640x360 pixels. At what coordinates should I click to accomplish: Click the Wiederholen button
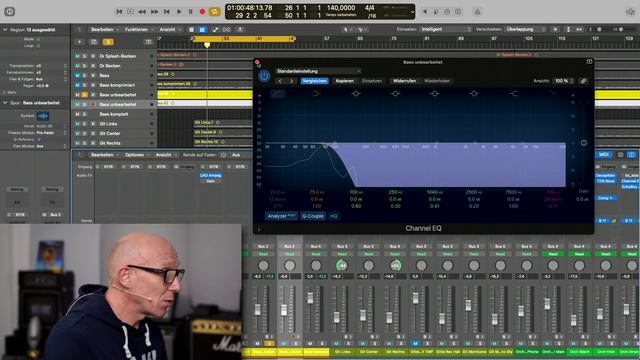click(x=437, y=81)
